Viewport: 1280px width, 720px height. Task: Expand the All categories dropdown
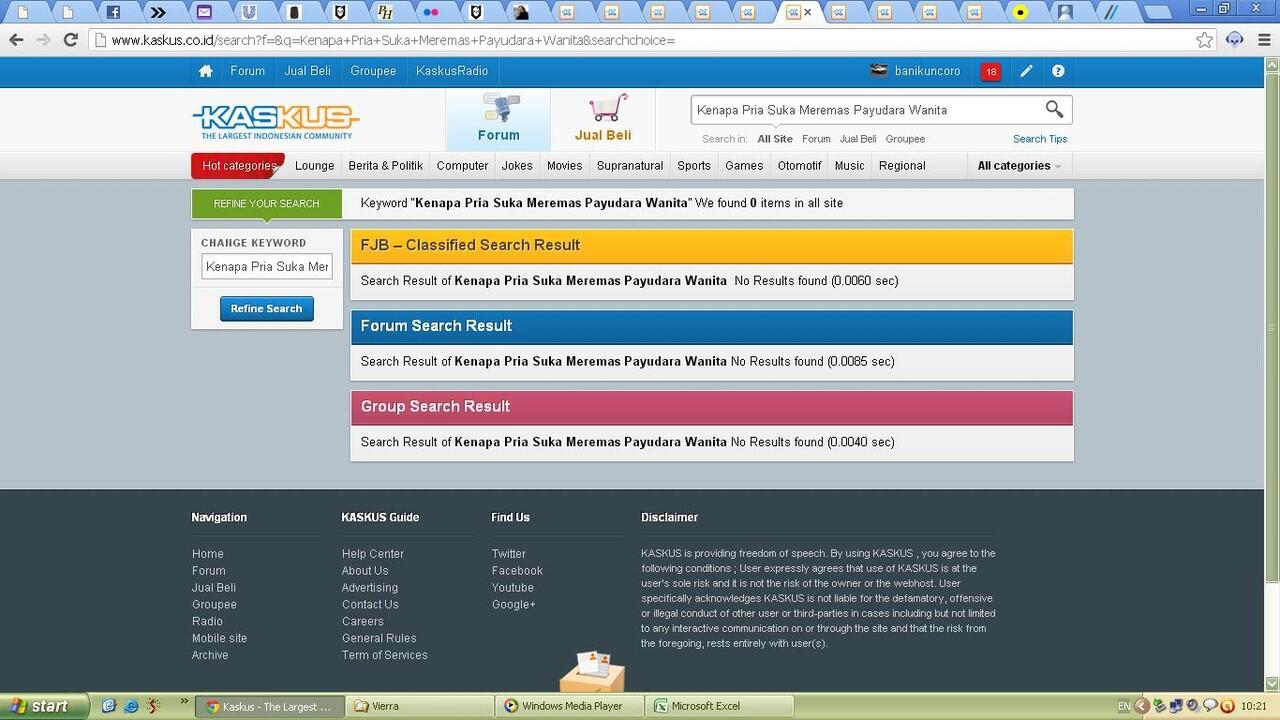pyautogui.click(x=1019, y=166)
